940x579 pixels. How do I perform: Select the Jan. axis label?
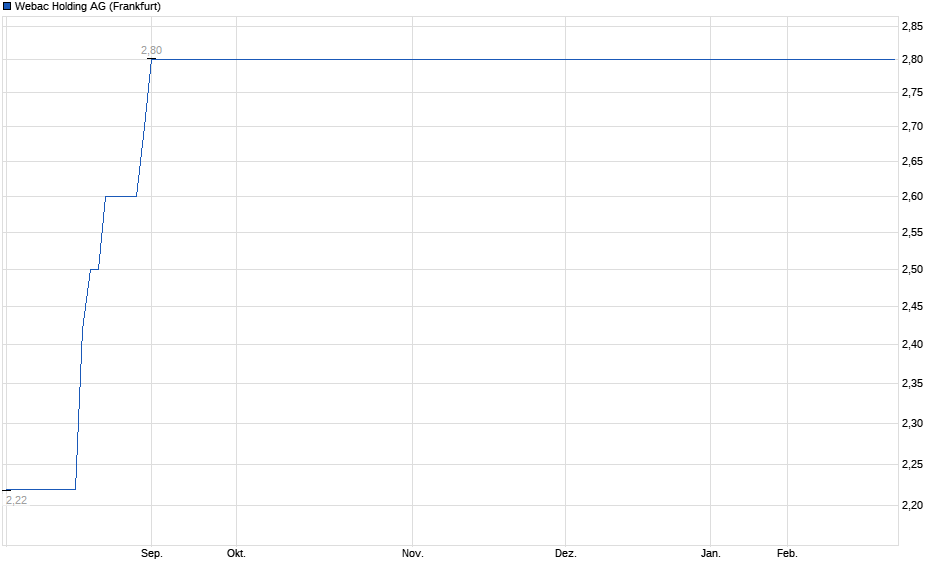(x=710, y=551)
